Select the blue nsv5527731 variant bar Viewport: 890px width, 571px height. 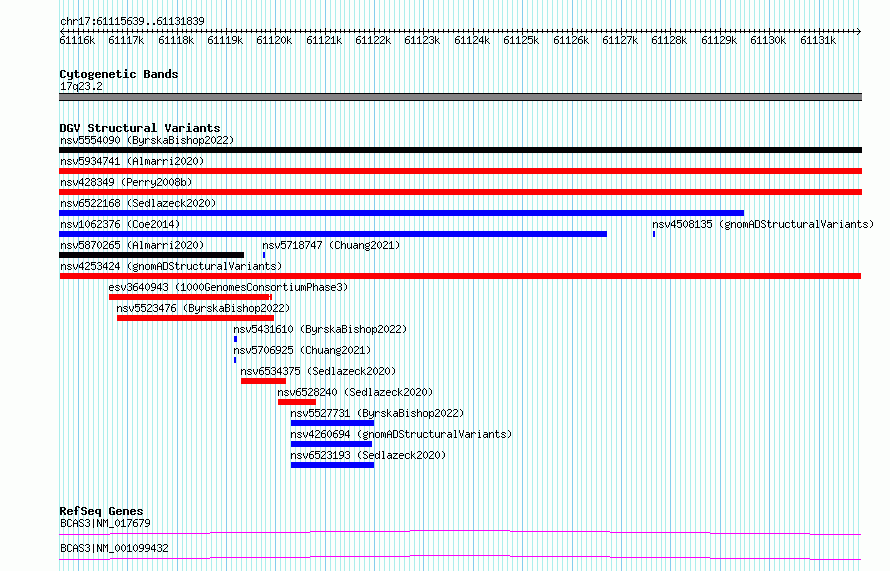[x=333, y=423]
